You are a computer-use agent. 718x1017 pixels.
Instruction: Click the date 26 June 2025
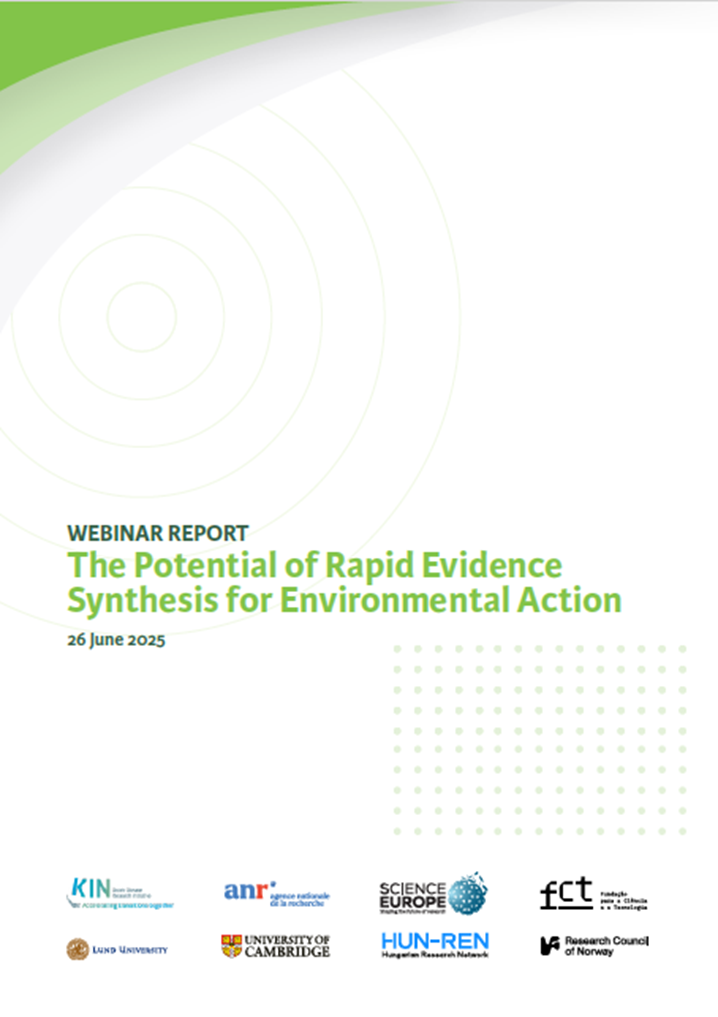(116, 641)
